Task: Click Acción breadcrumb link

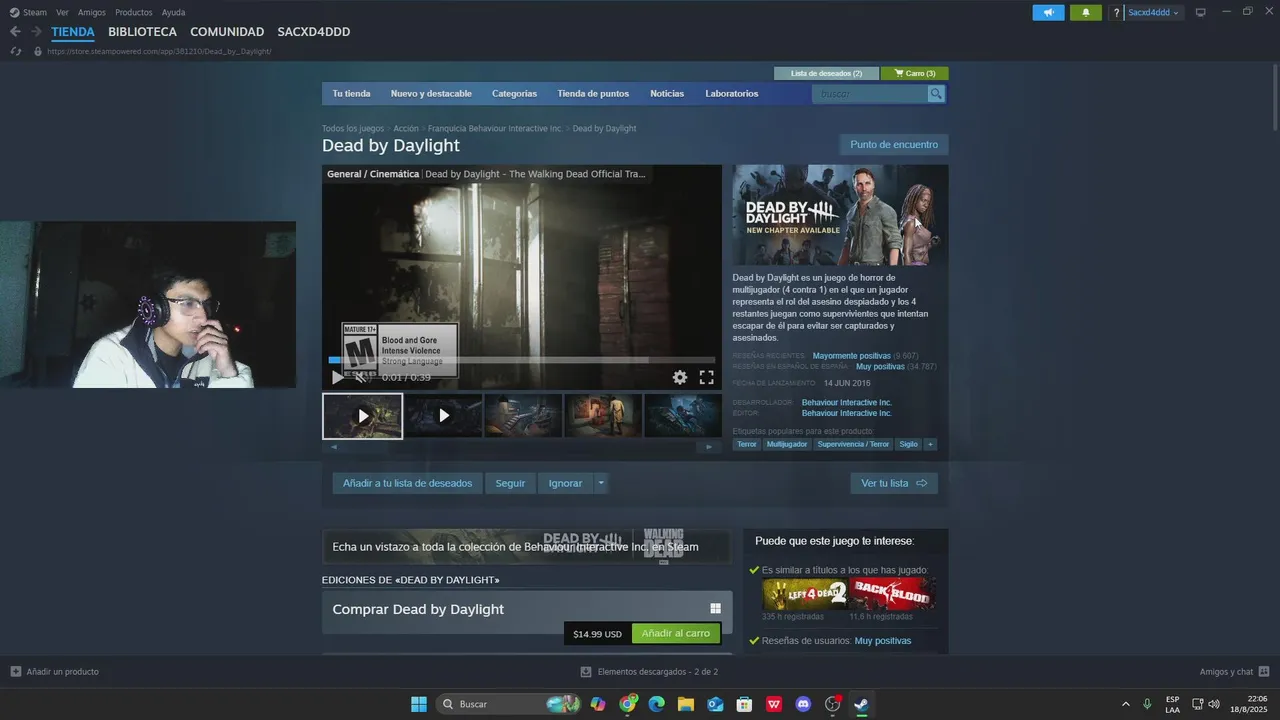Action: (x=406, y=129)
